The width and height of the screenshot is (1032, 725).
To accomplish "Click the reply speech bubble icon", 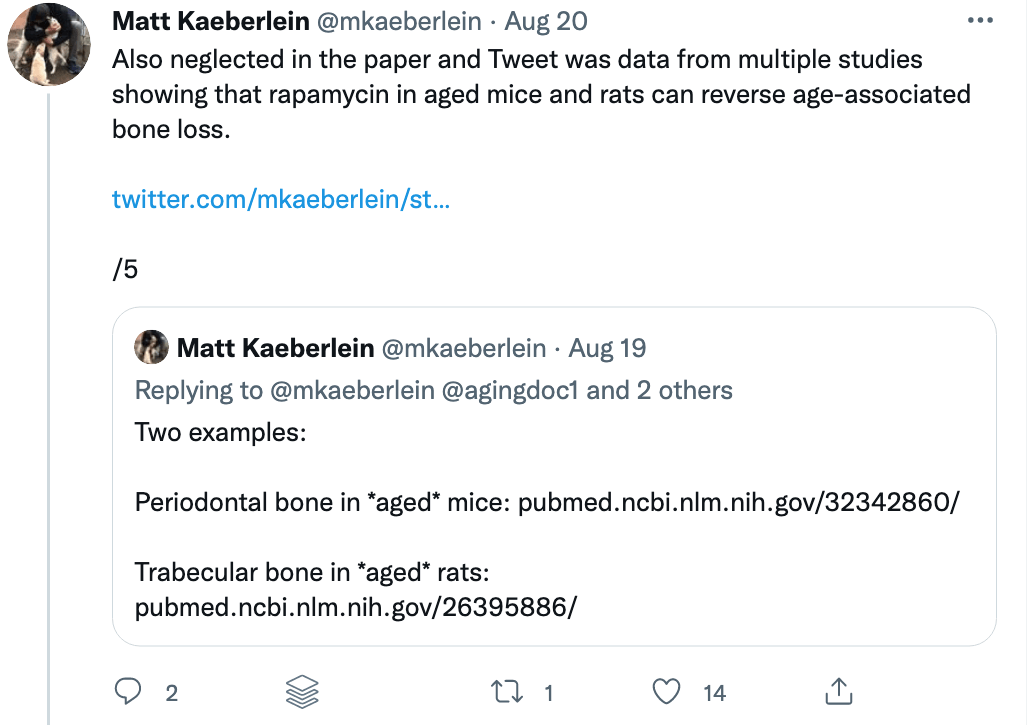I will click(129, 691).
